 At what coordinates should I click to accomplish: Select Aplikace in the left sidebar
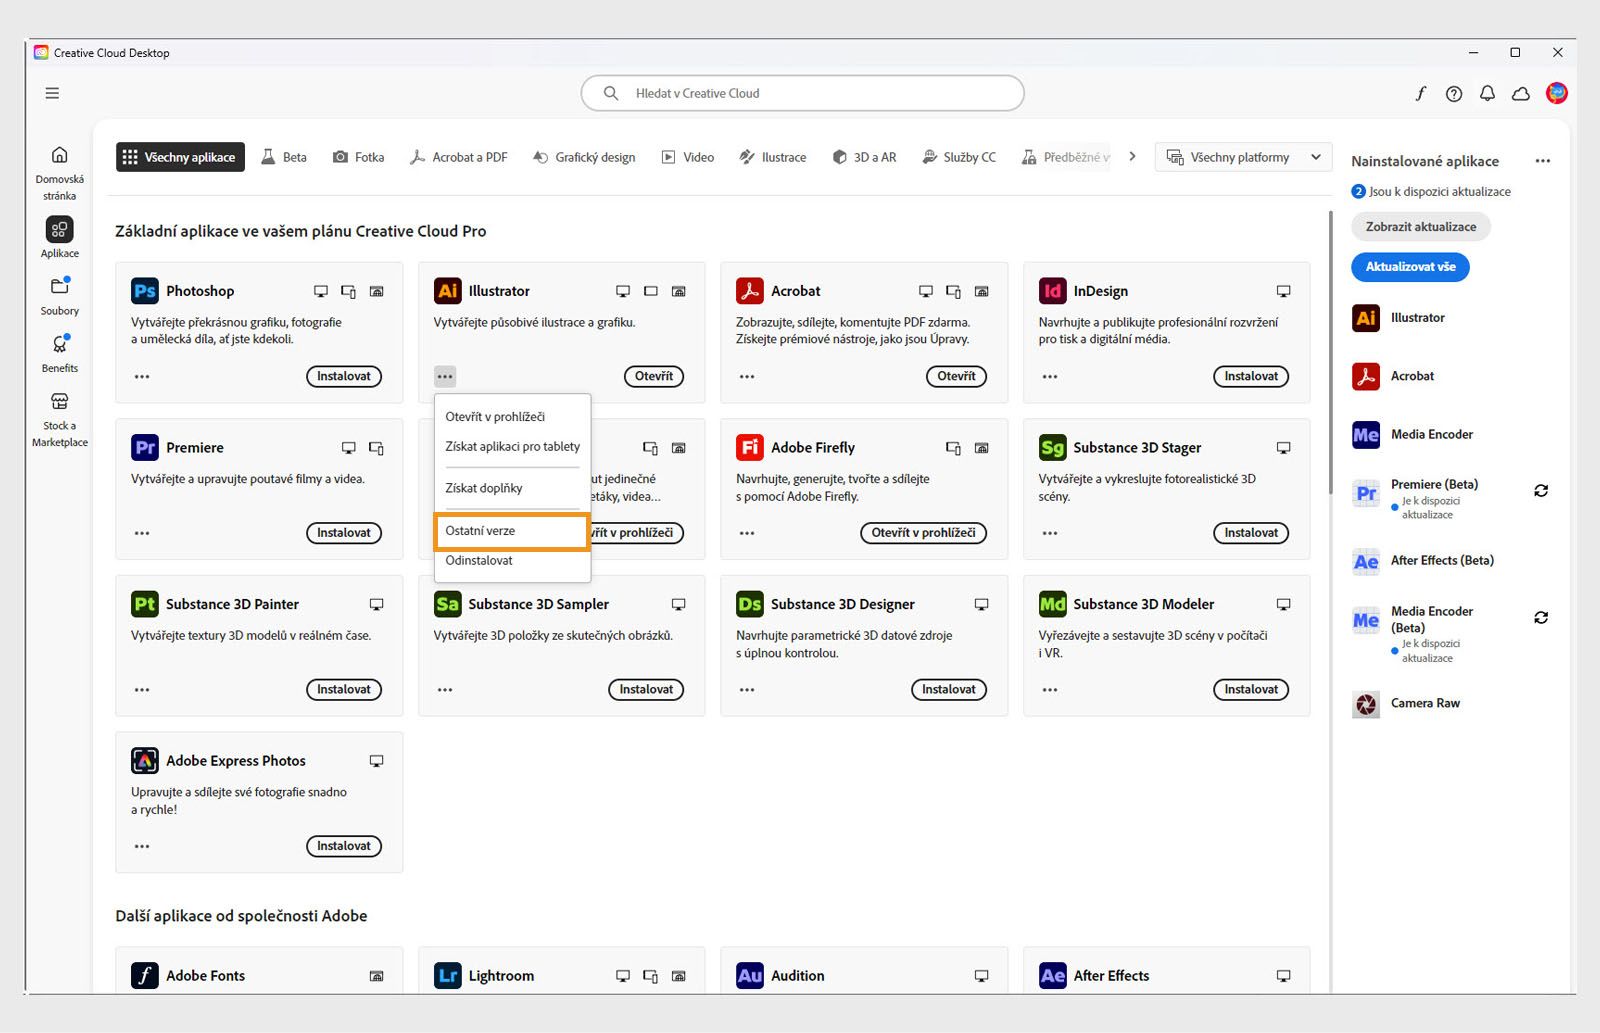(60, 237)
